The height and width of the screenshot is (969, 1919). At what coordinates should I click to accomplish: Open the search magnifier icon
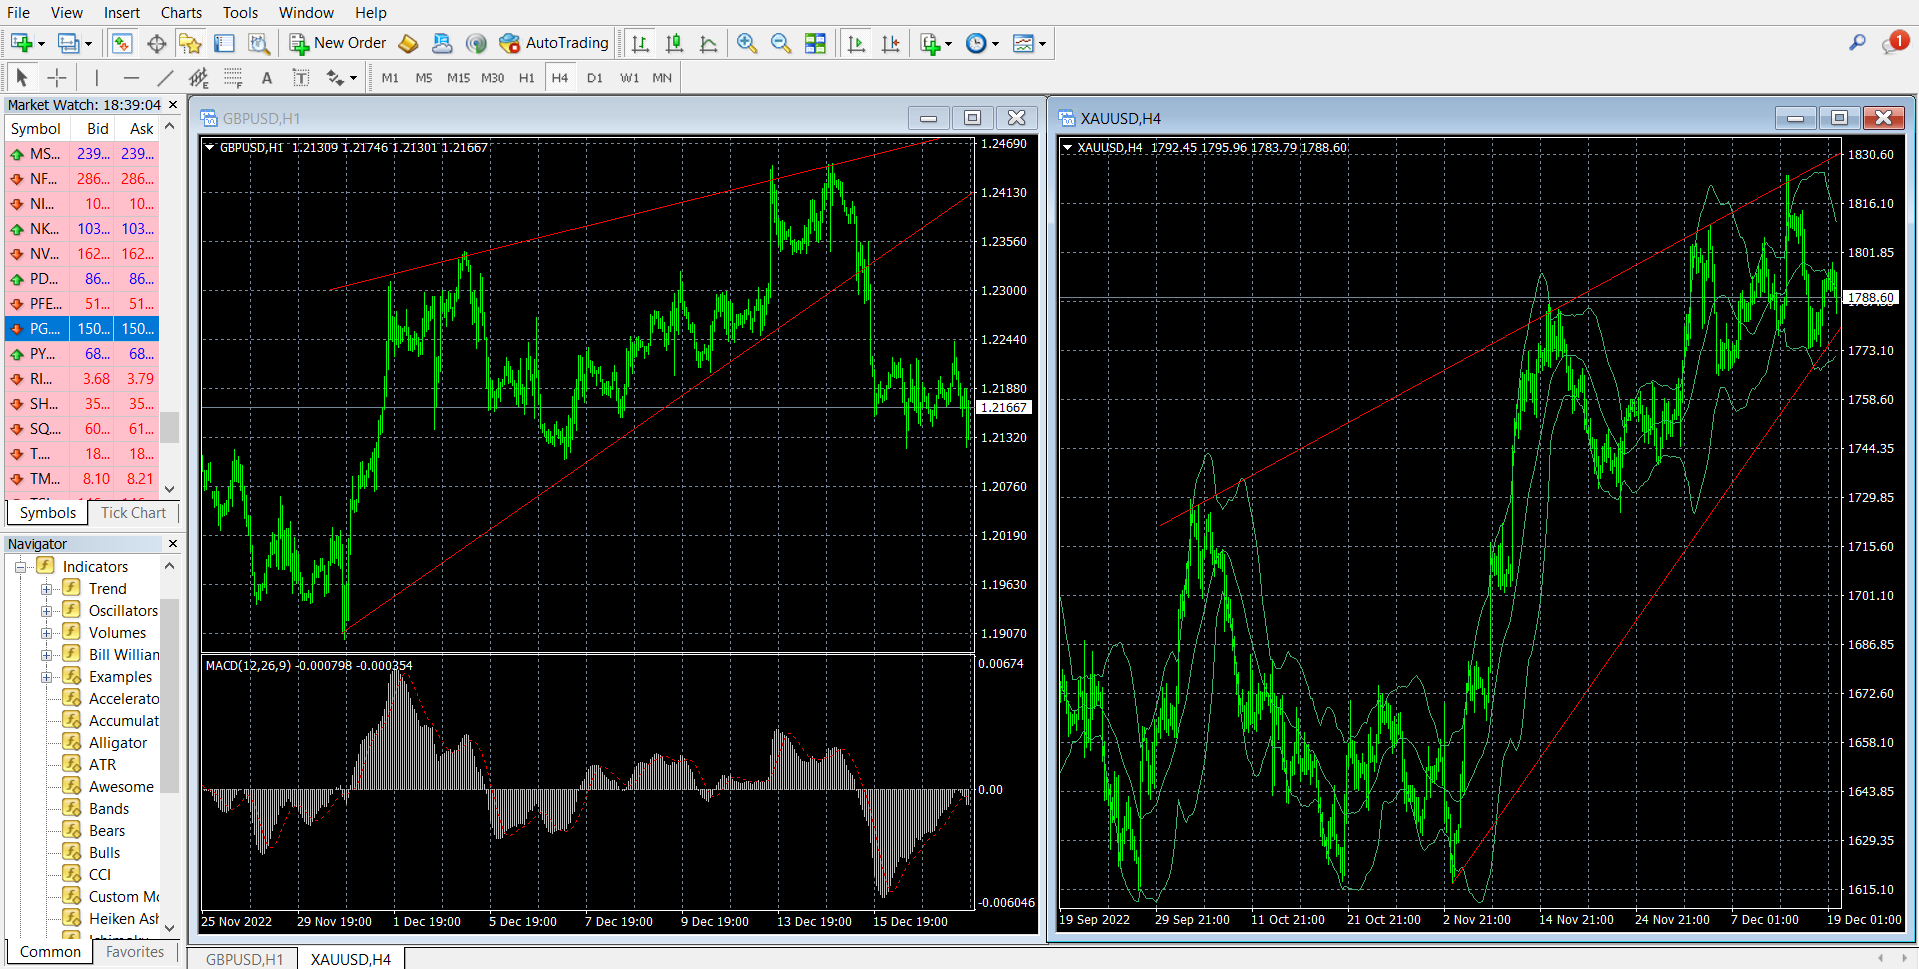1857,43
